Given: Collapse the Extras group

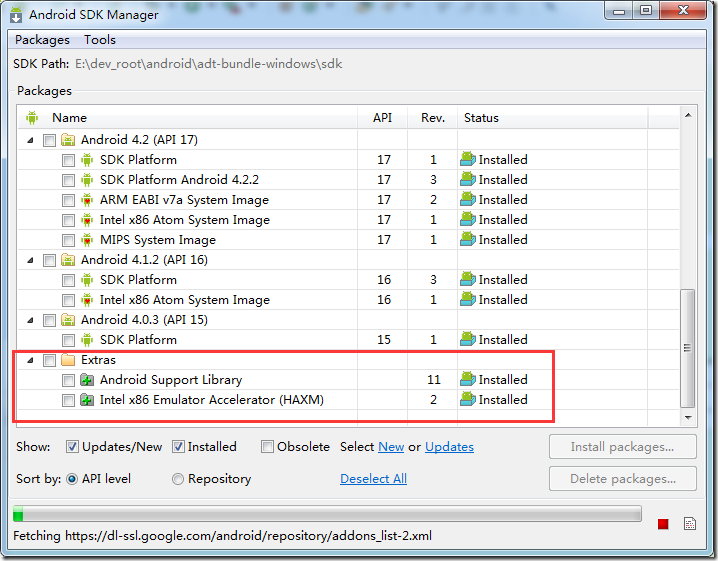Looking at the screenshot, I should [30, 360].
